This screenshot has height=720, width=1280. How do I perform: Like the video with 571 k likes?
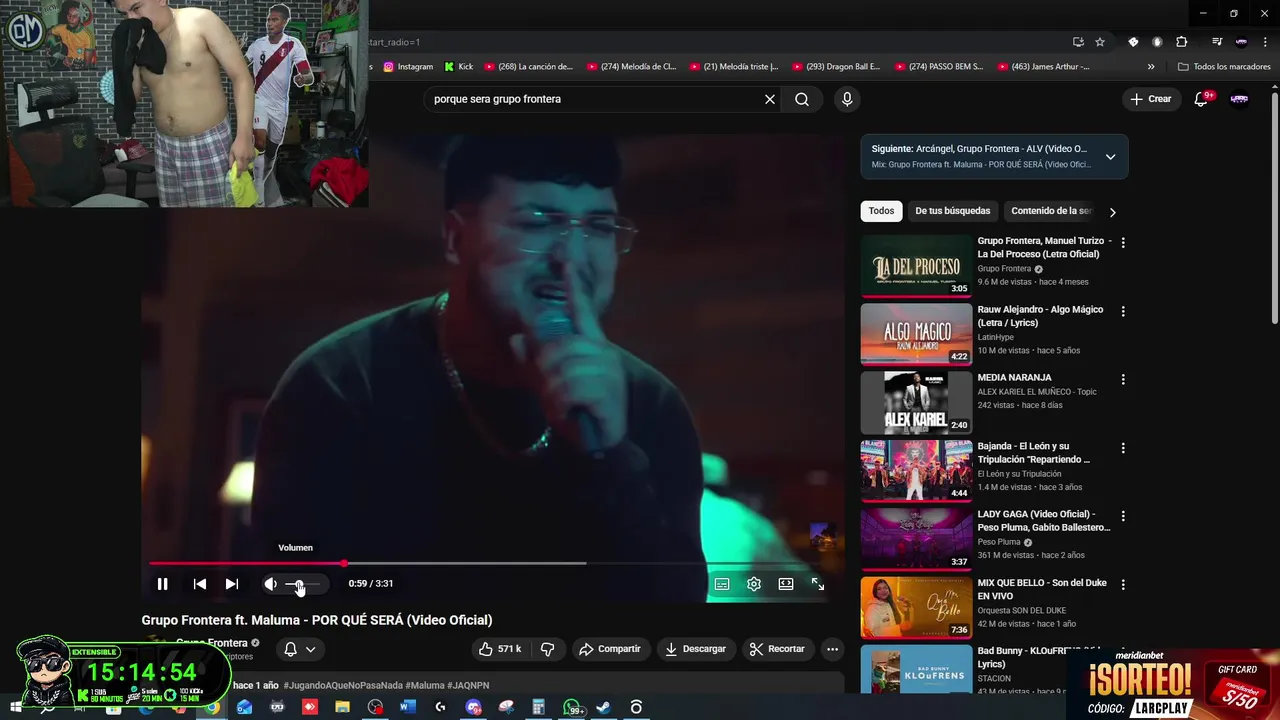coord(500,649)
